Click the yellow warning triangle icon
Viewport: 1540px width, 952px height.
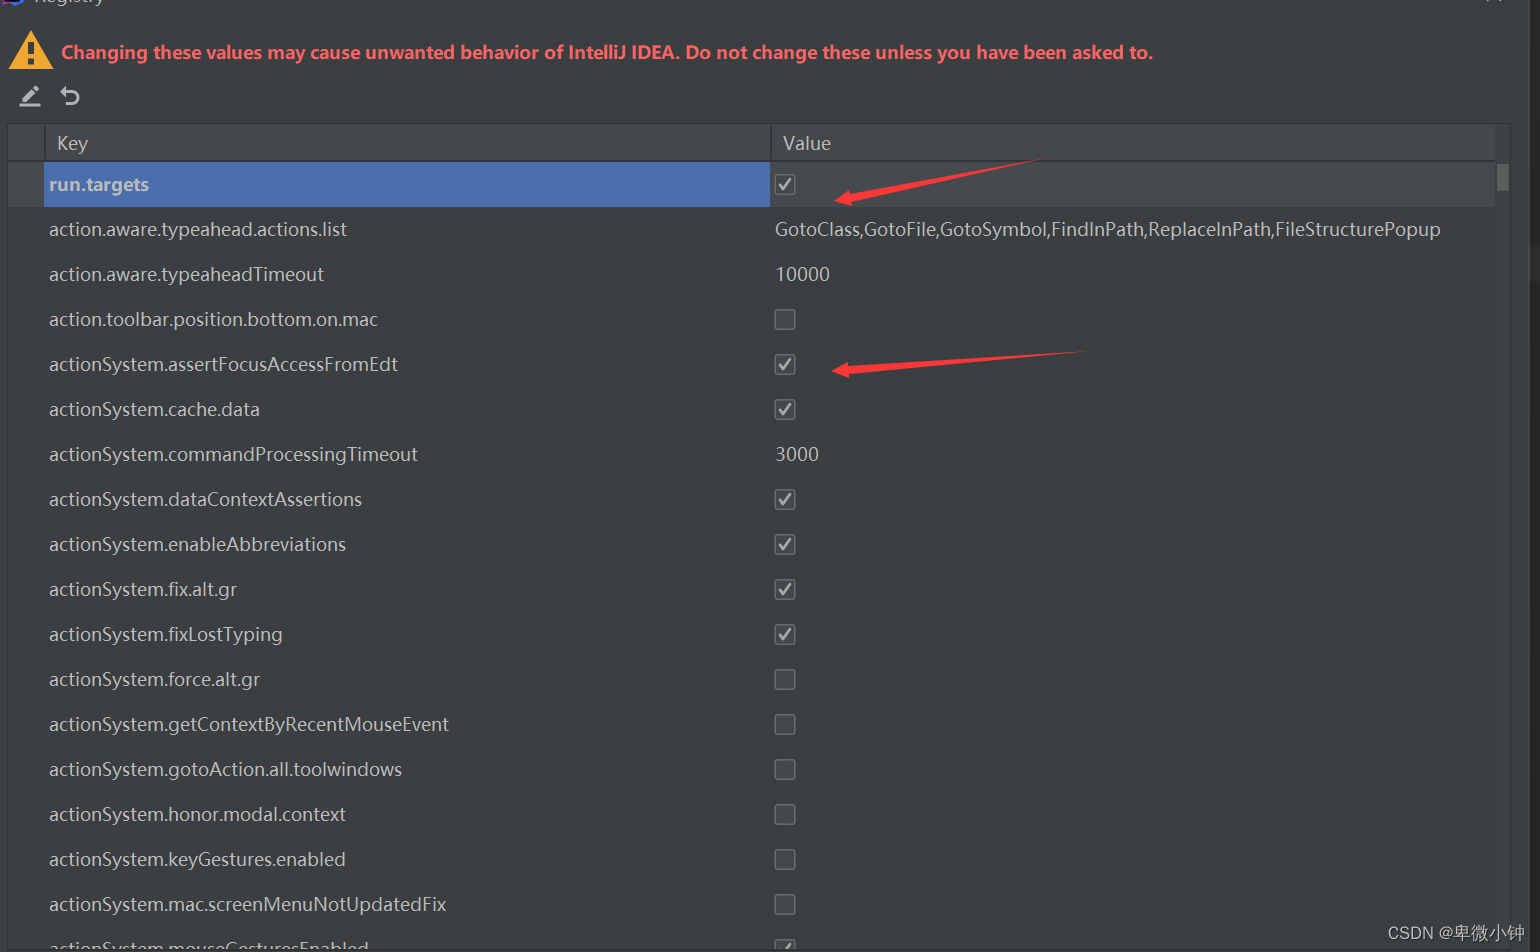point(31,51)
